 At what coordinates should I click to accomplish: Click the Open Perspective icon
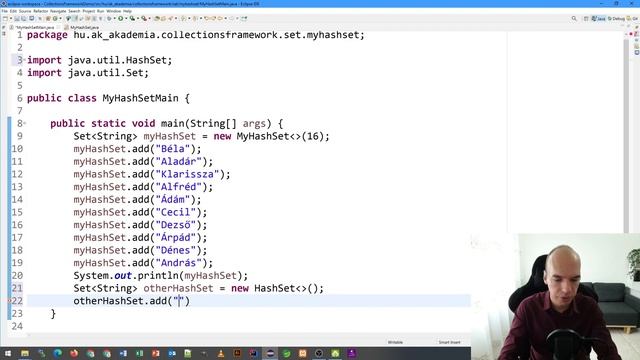coord(586,18)
